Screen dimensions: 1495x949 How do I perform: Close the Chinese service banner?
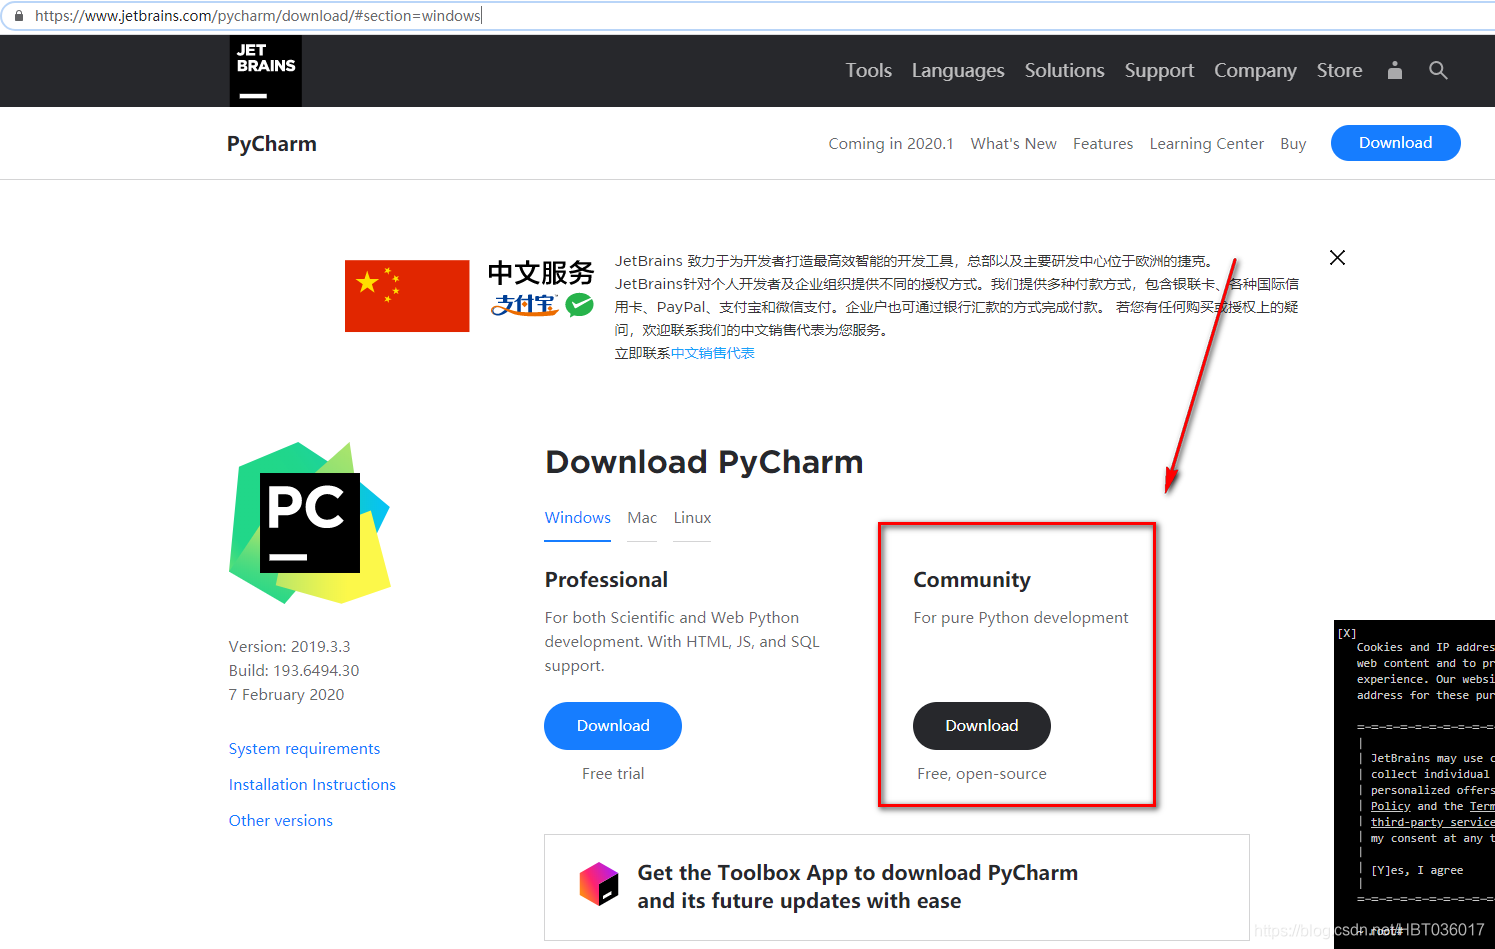[1337, 258]
